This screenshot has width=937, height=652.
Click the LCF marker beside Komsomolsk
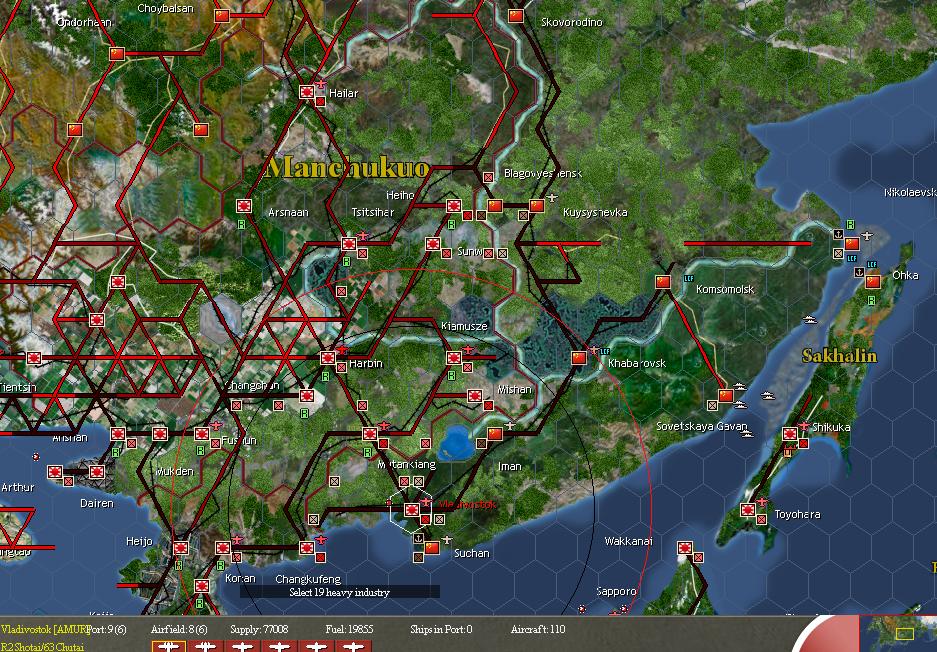pyautogui.click(x=688, y=278)
